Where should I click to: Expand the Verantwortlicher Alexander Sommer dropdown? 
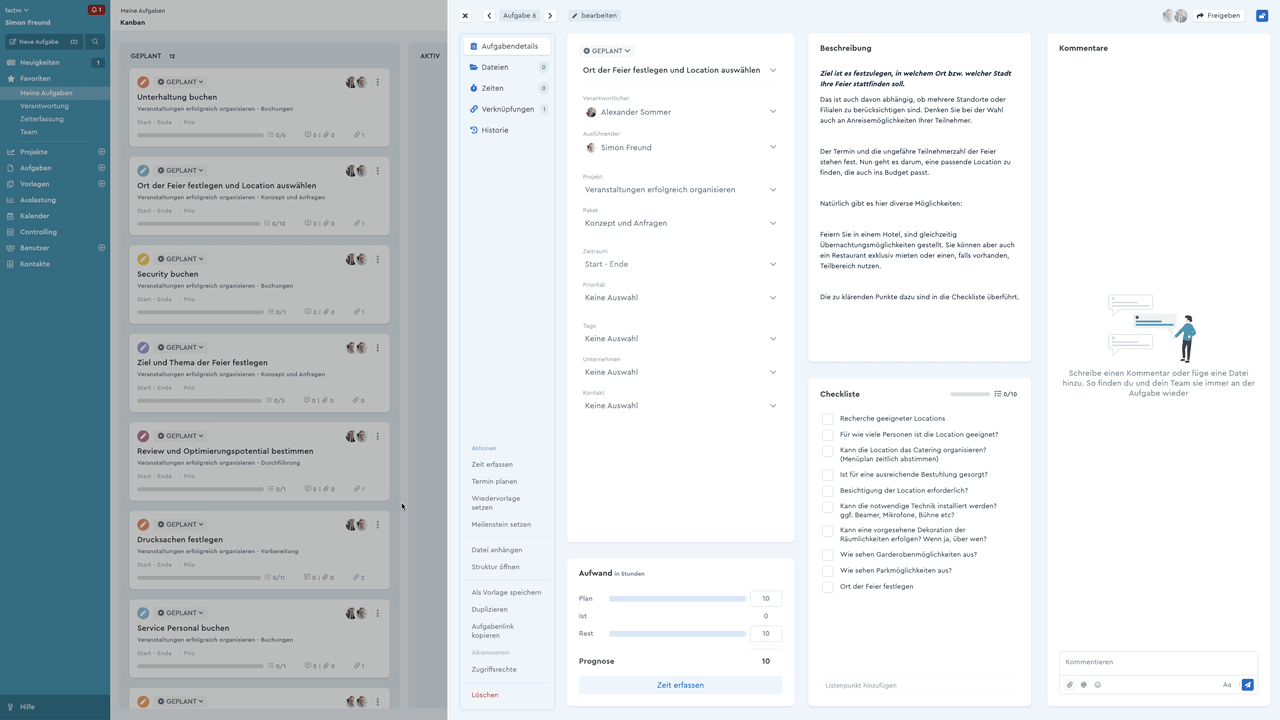[x=680, y=112]
